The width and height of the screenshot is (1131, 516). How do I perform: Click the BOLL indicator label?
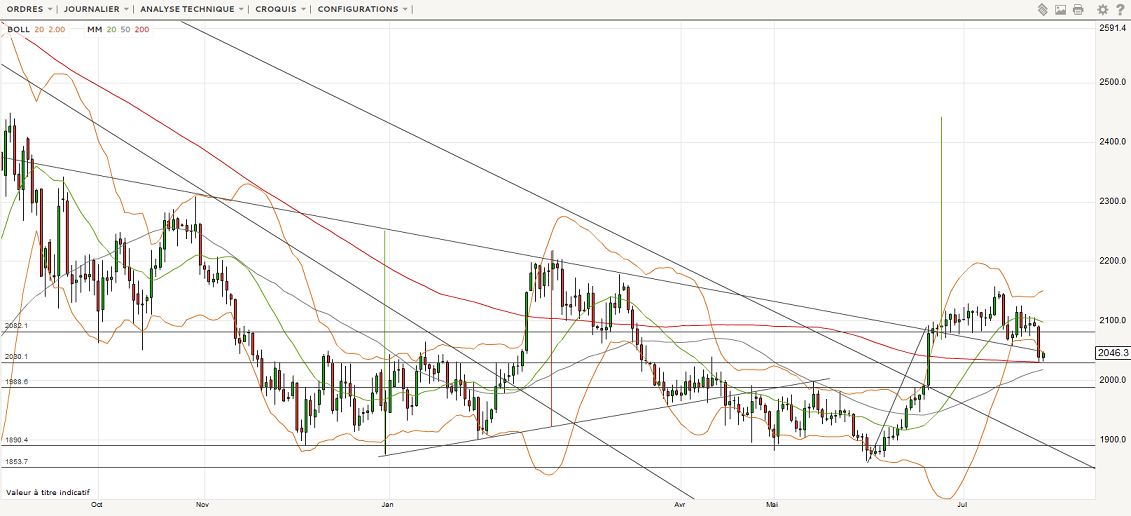tap(18, 30)
